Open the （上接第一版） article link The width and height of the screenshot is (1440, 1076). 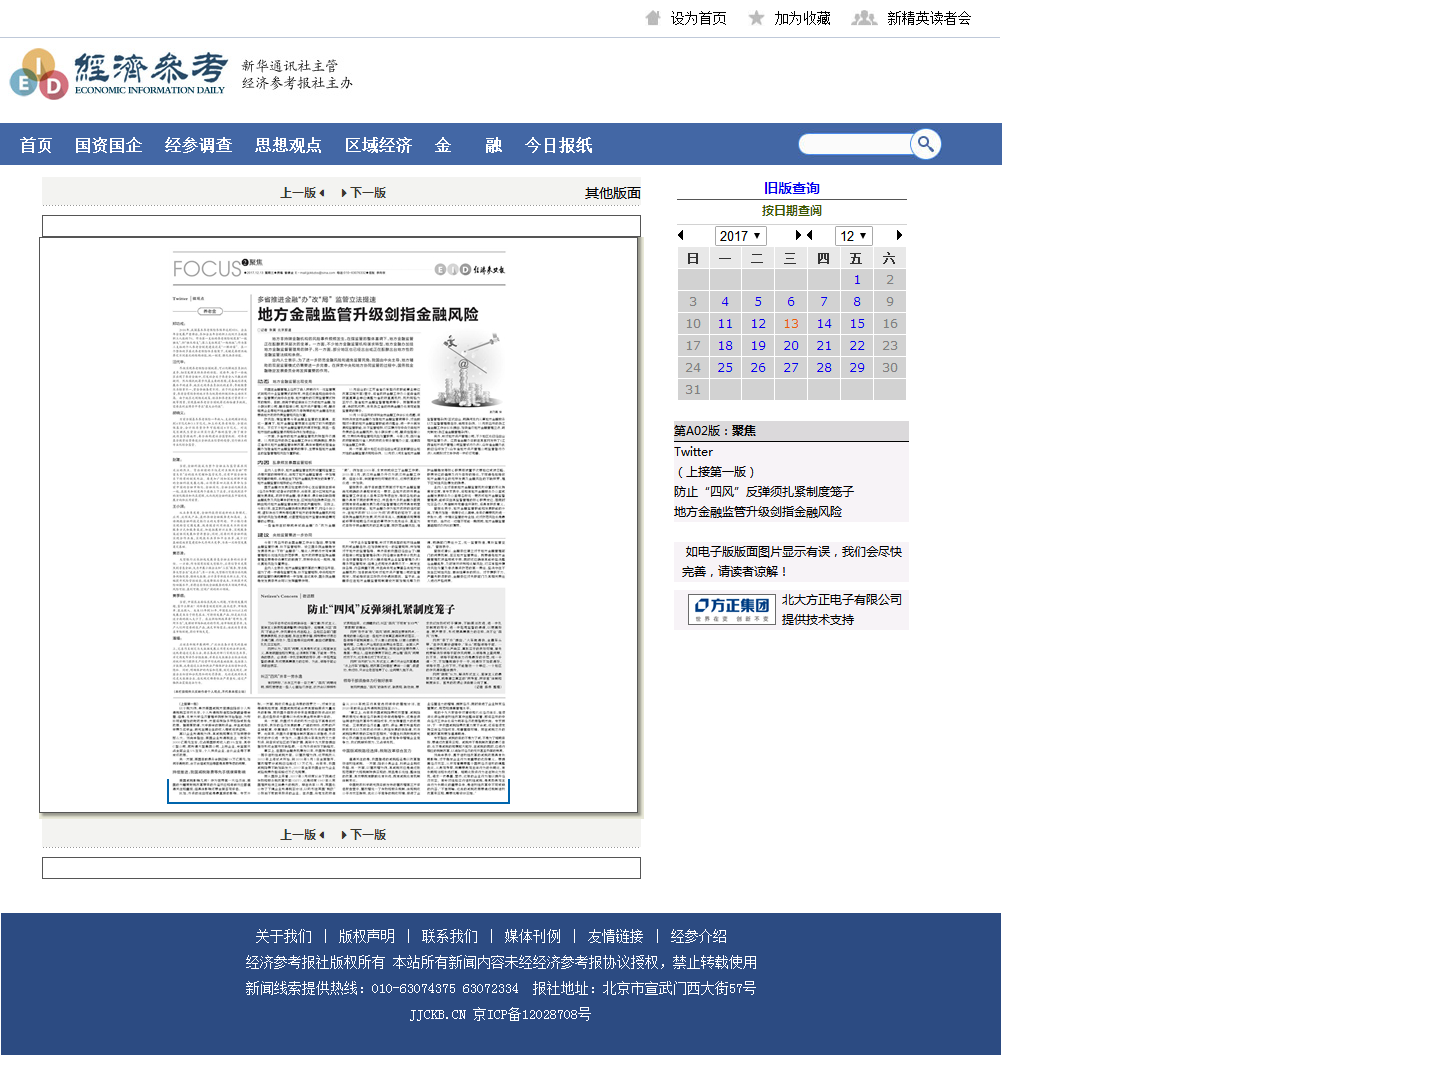pyautogui.click(x=715, y=472)
